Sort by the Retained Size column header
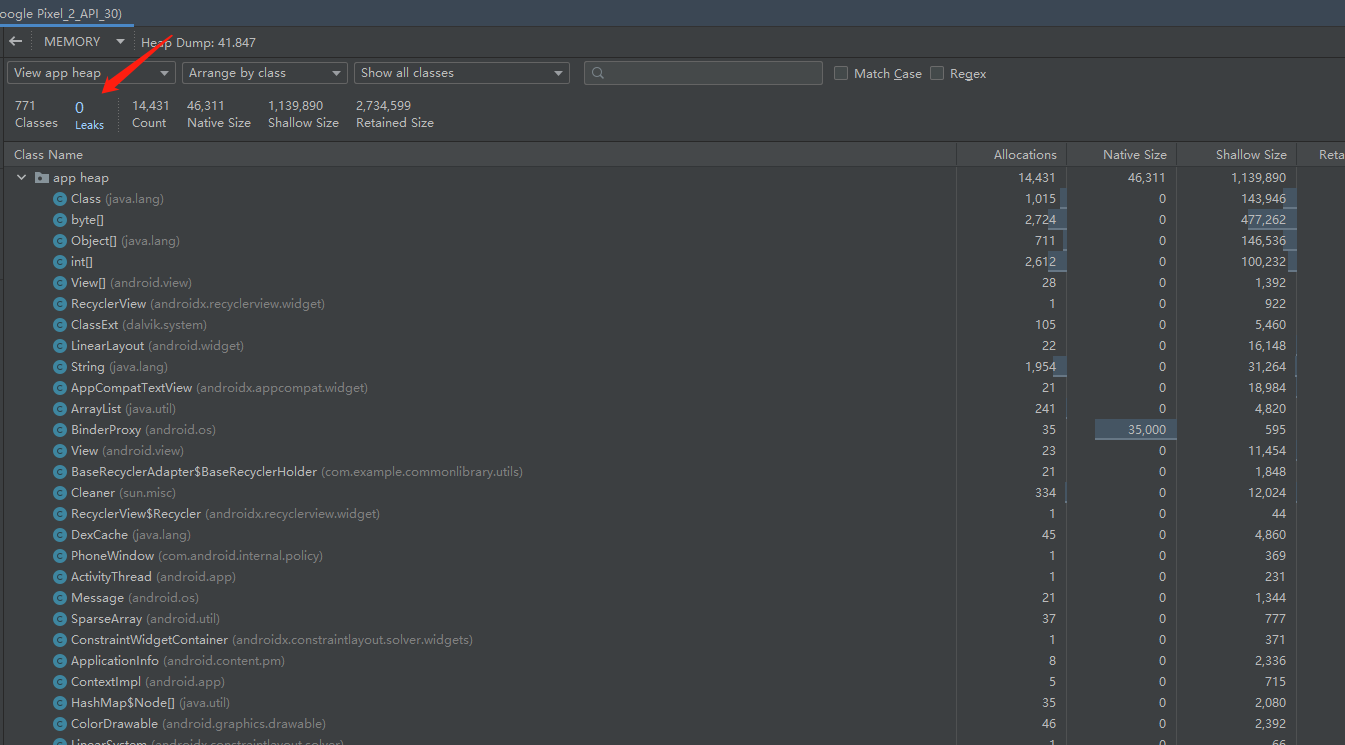Viewport: 1345px width, 745px height. coord(1331,154)
